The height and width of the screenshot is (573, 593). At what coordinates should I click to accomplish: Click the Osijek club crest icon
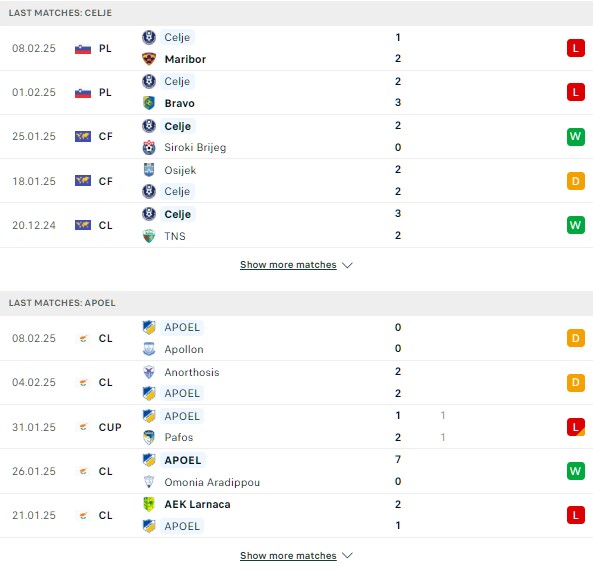point(149,170)
